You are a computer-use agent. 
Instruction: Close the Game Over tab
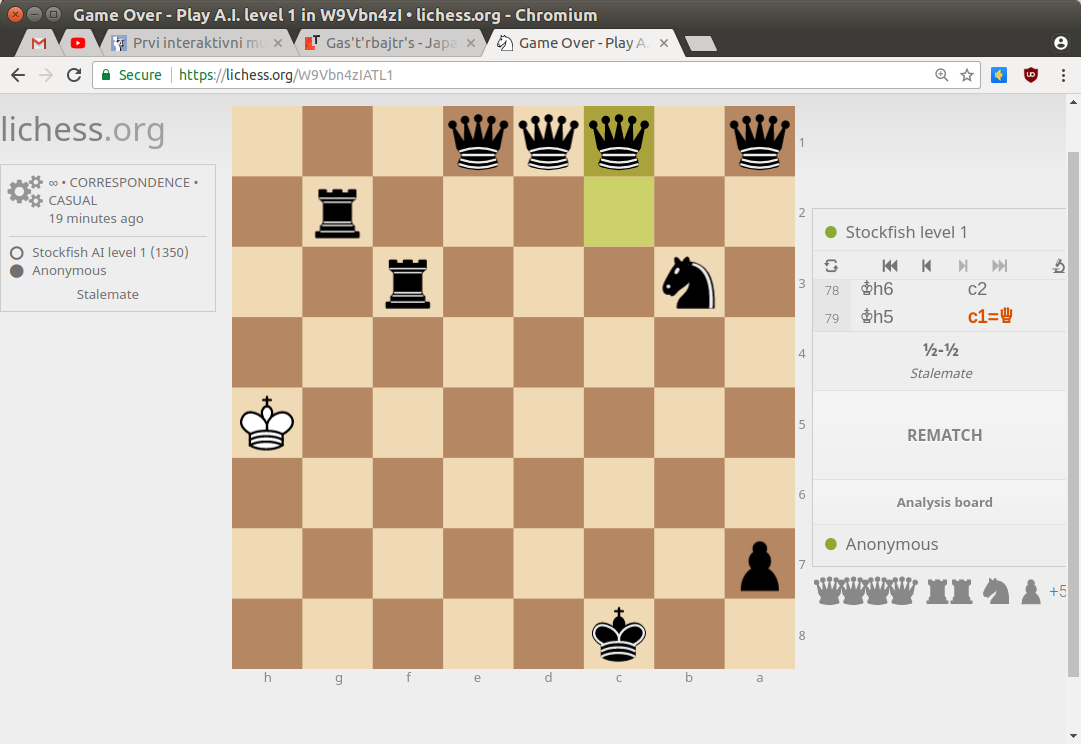click(x=664, y=43)
